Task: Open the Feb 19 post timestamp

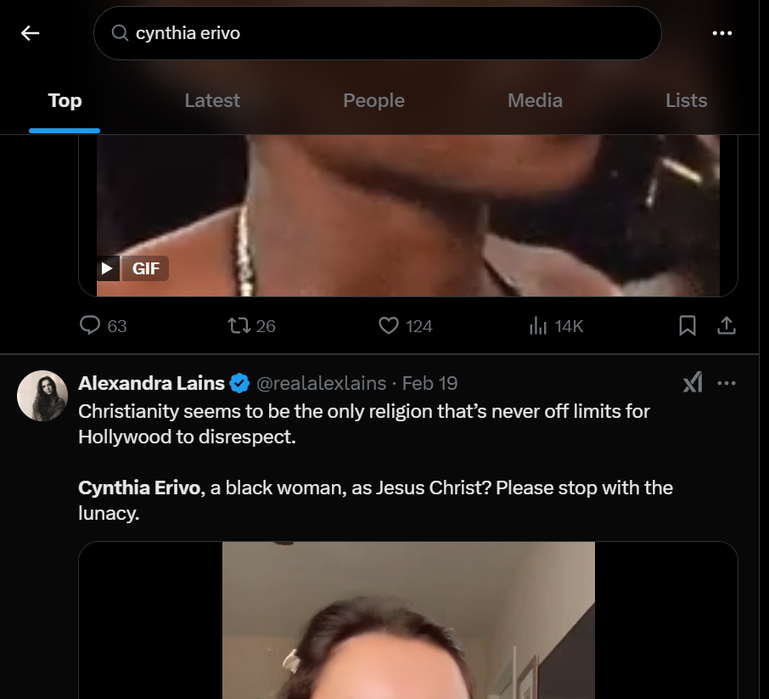Action: pyautogui.click(x=430, y=383)
